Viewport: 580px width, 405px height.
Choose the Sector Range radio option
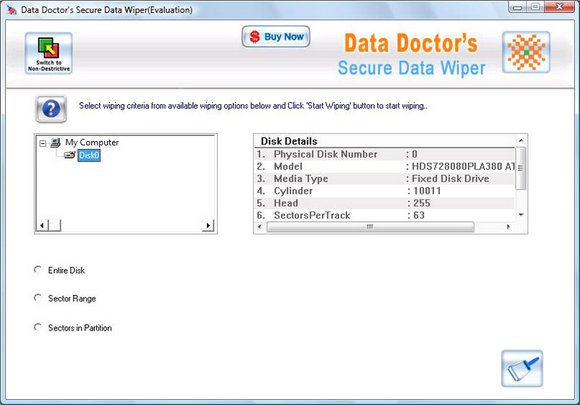pos(37,298)
